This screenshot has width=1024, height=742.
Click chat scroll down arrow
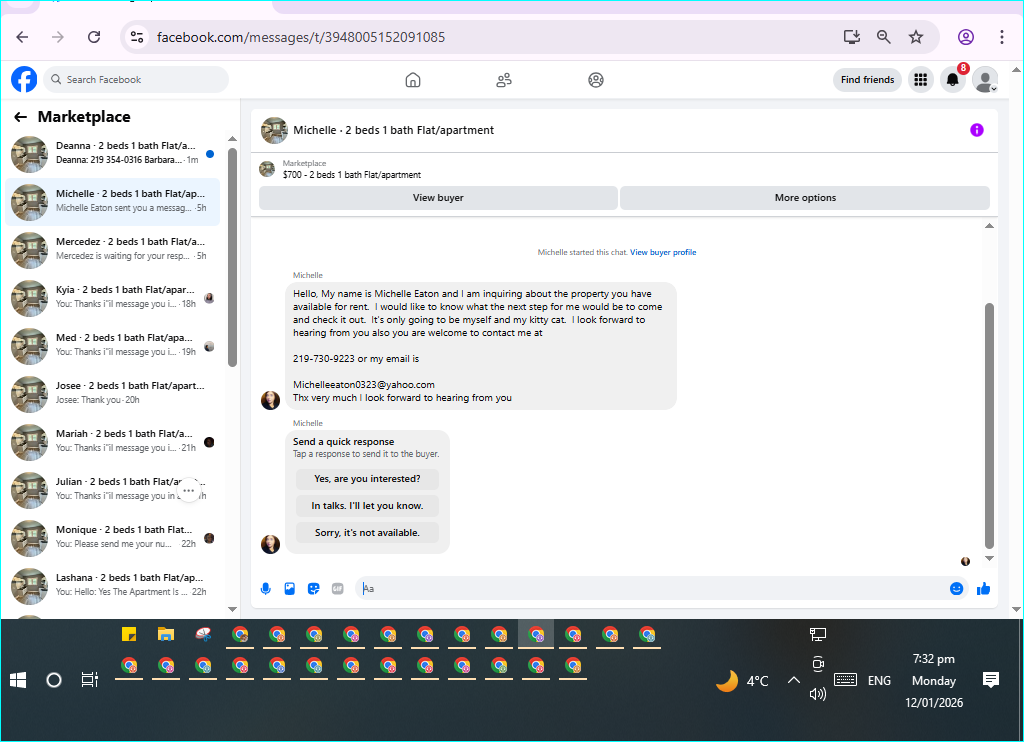(989, 558)
